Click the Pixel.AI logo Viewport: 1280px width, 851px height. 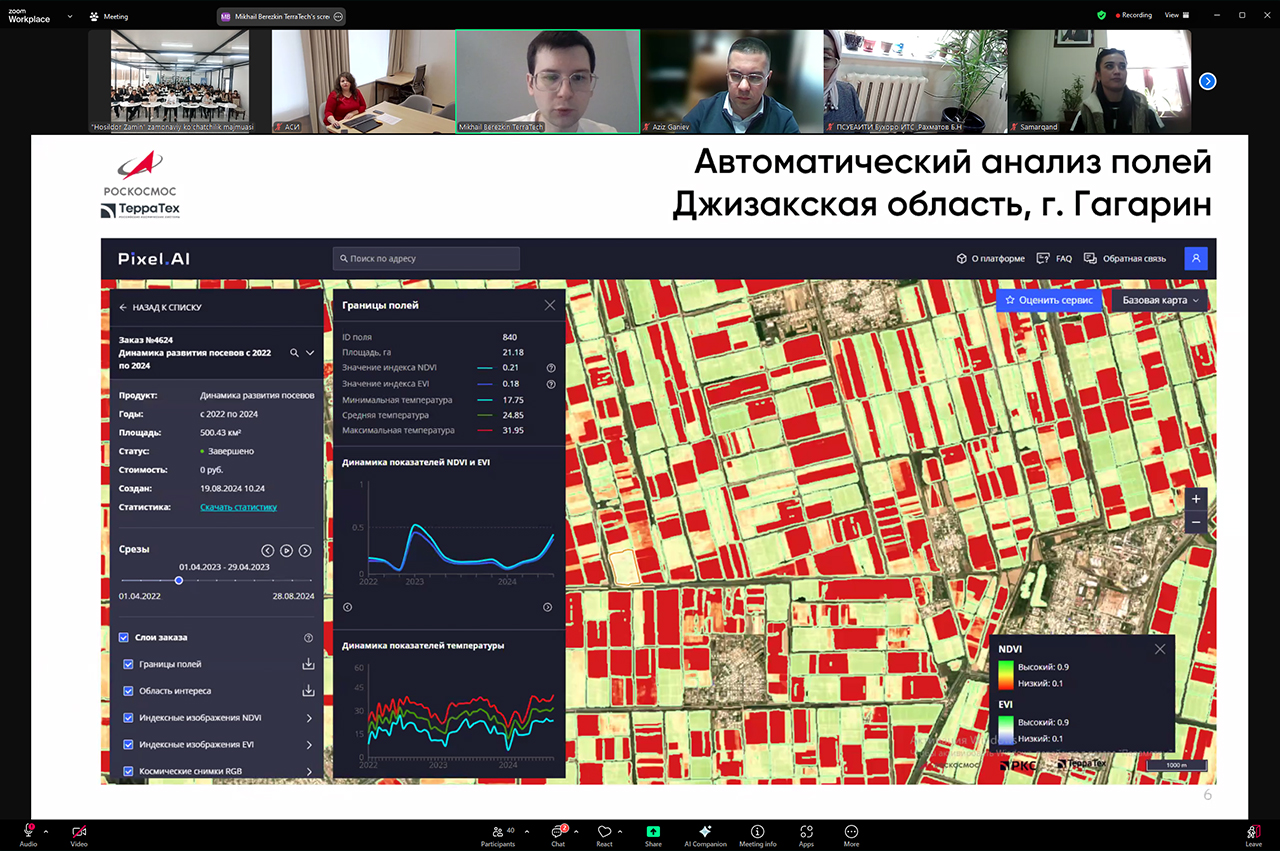point(154,258)
